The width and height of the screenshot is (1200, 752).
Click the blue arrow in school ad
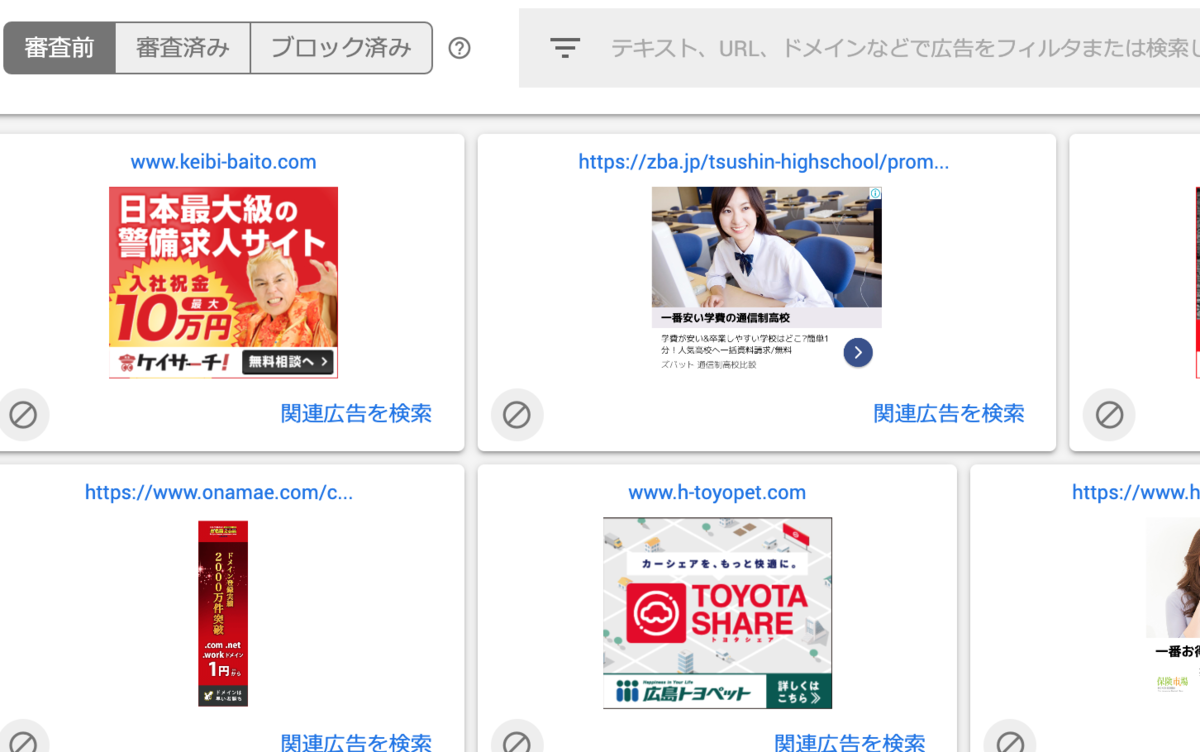858,352
